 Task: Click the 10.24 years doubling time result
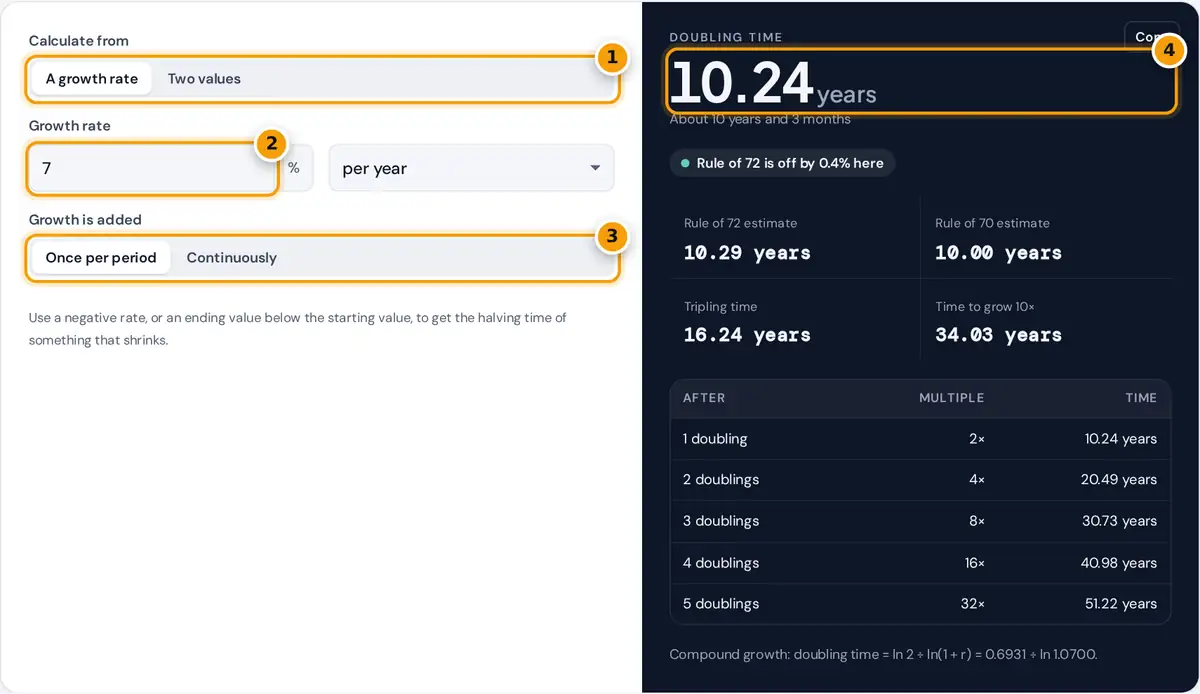point(773,82)
